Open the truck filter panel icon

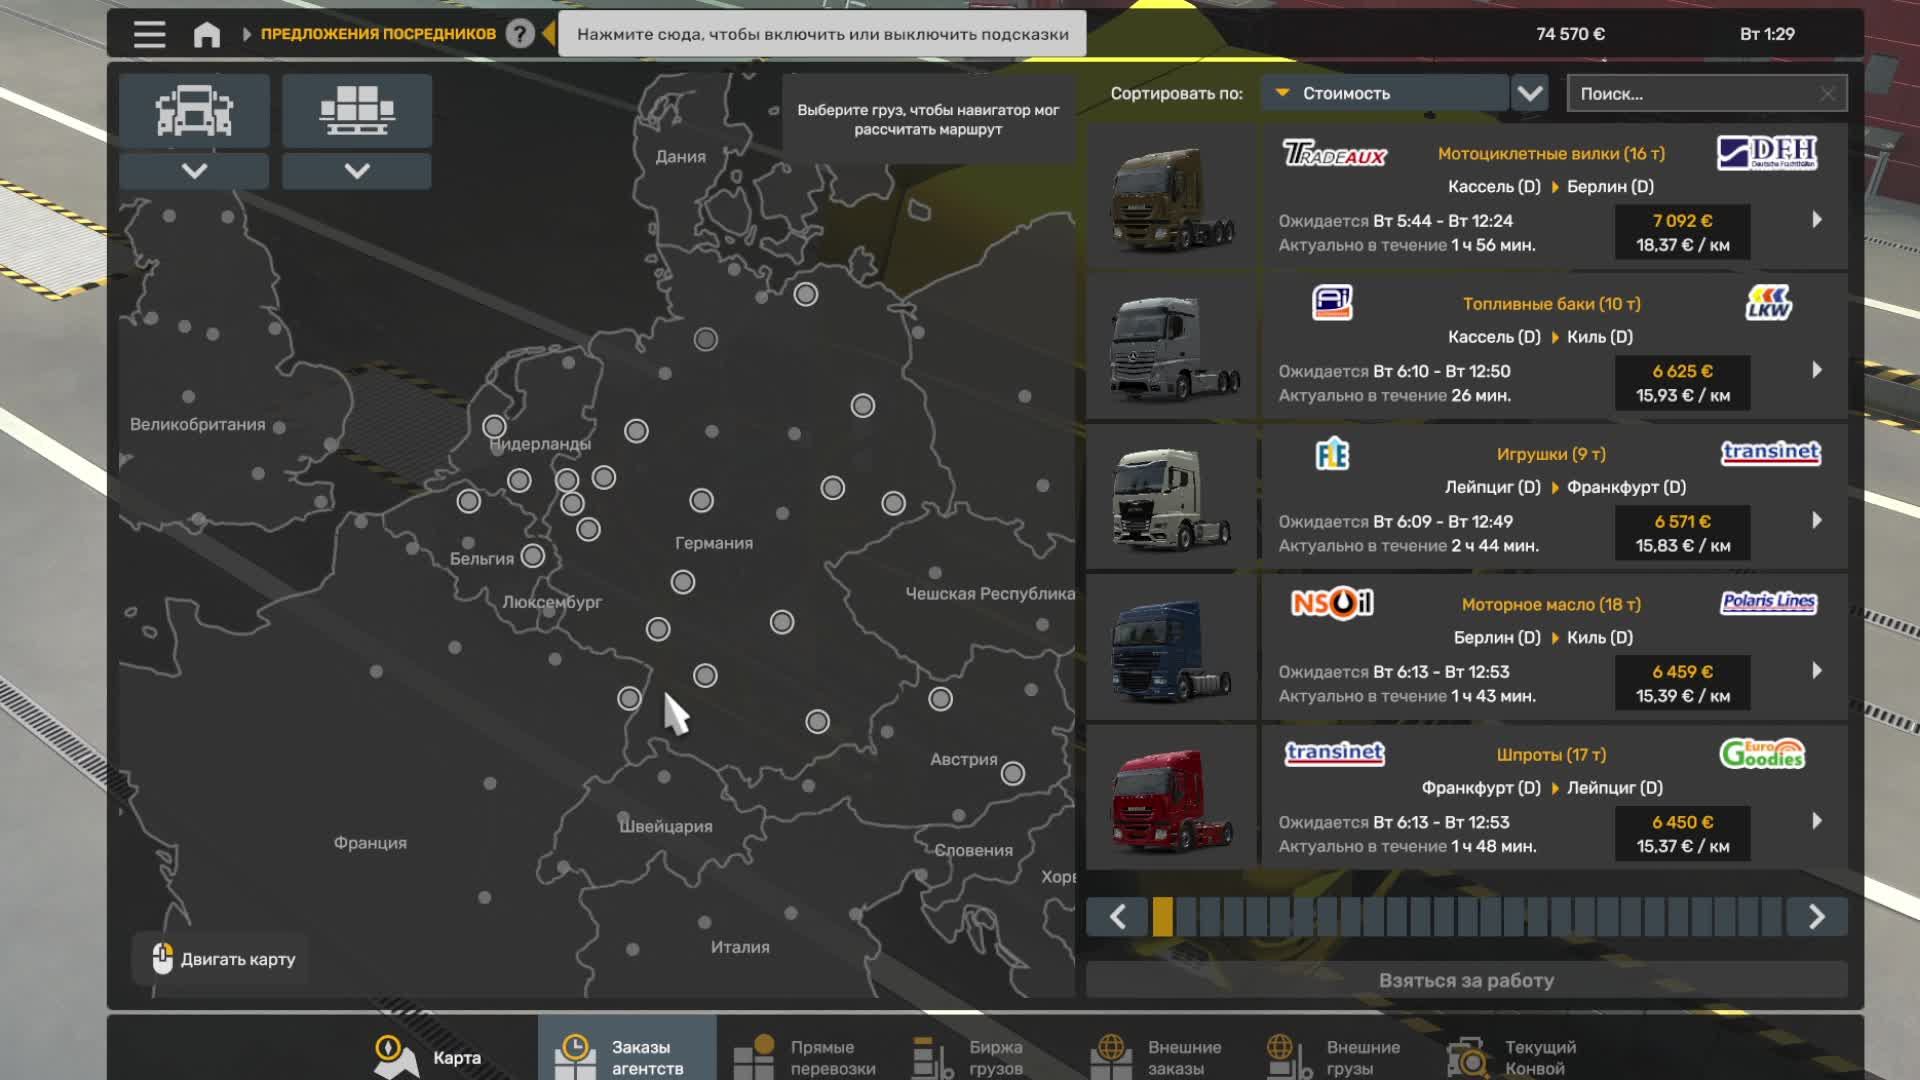tap(194, 110)
